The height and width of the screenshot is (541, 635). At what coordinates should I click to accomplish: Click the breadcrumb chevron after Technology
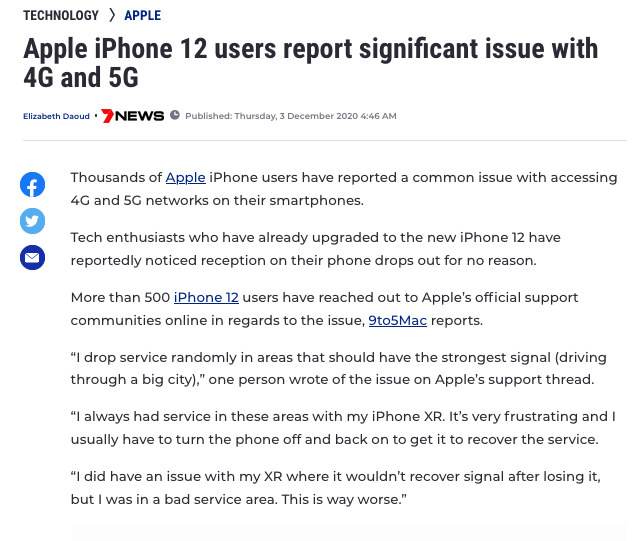pos(112,15)
